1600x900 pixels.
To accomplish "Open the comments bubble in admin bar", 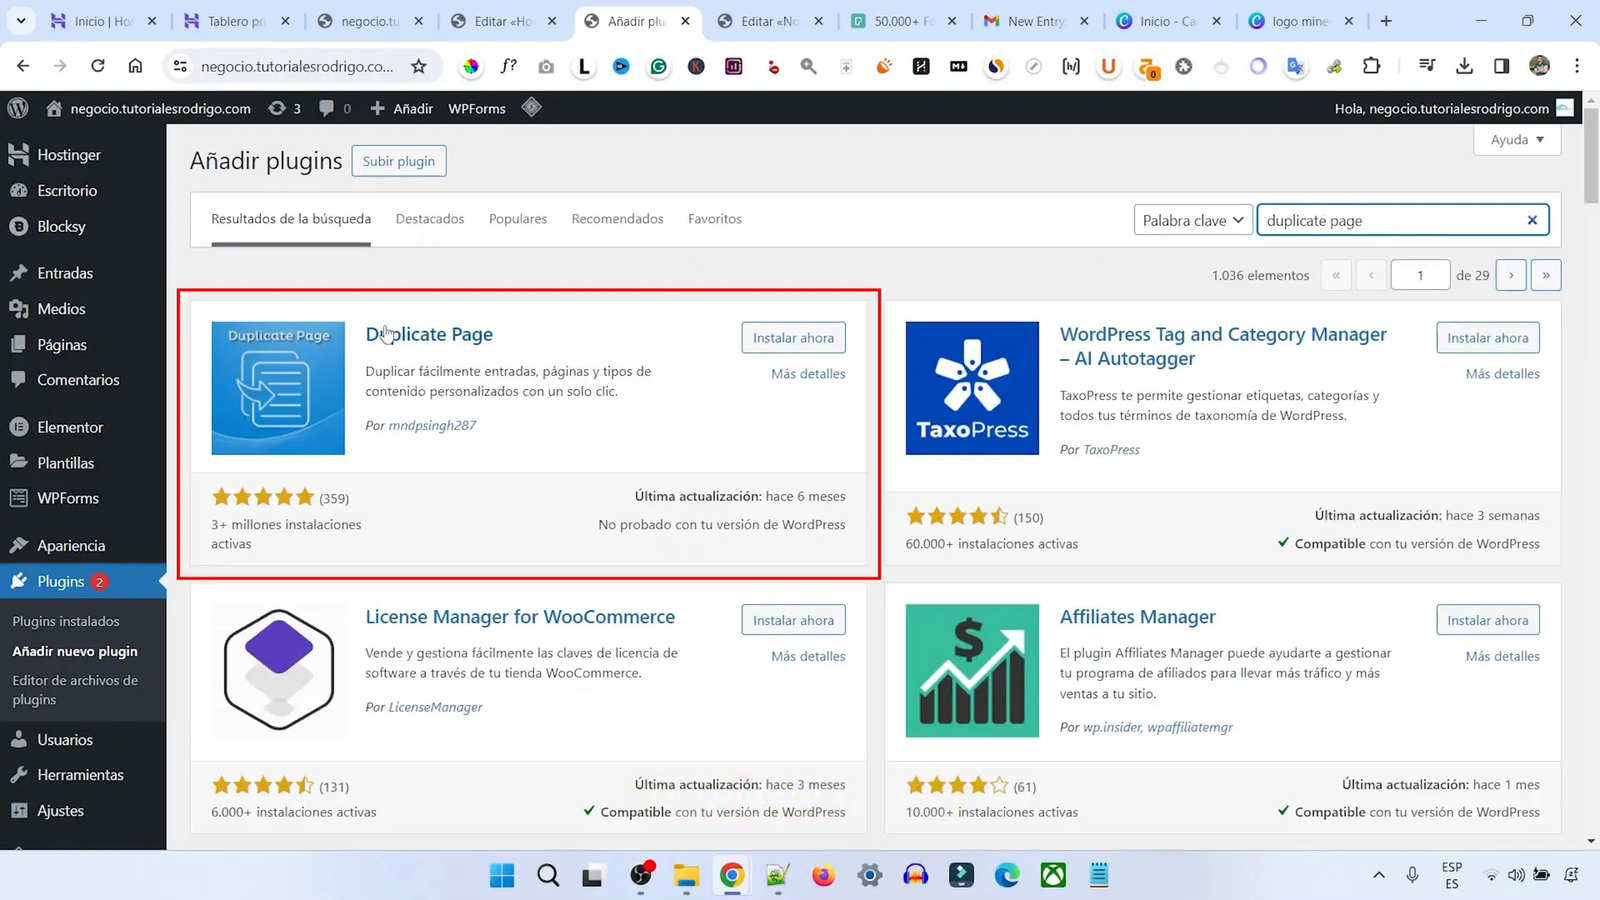I will 333,108.
